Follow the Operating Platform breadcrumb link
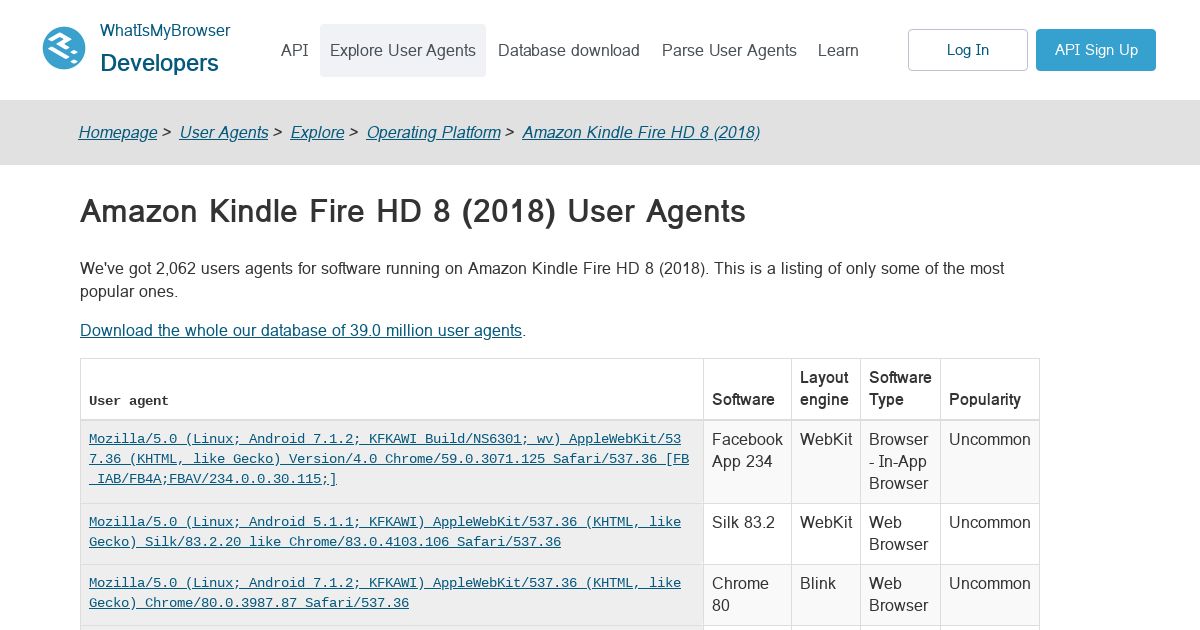Image resolution: width=1200 pixels, height=630 pixels. [x=433, y=132]
